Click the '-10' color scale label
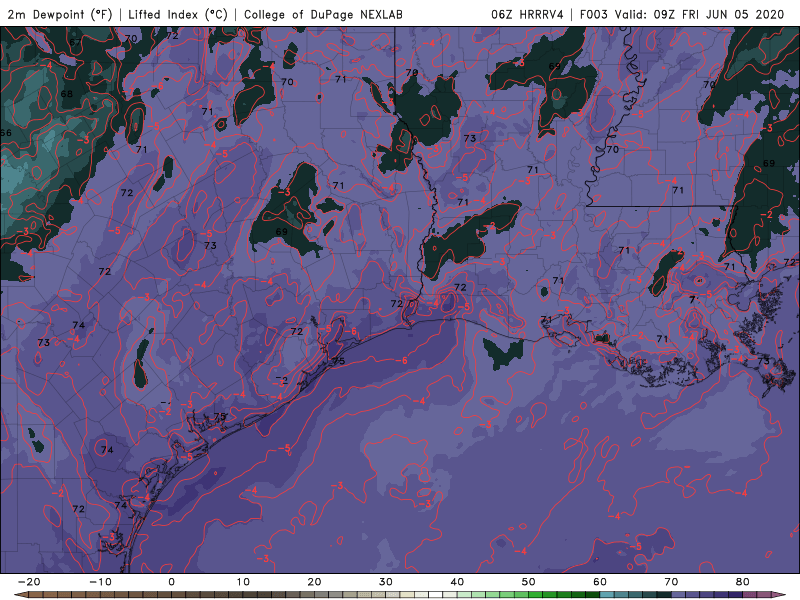The width and height of the screenshot is (800, 600). click(x=100, y=582)
